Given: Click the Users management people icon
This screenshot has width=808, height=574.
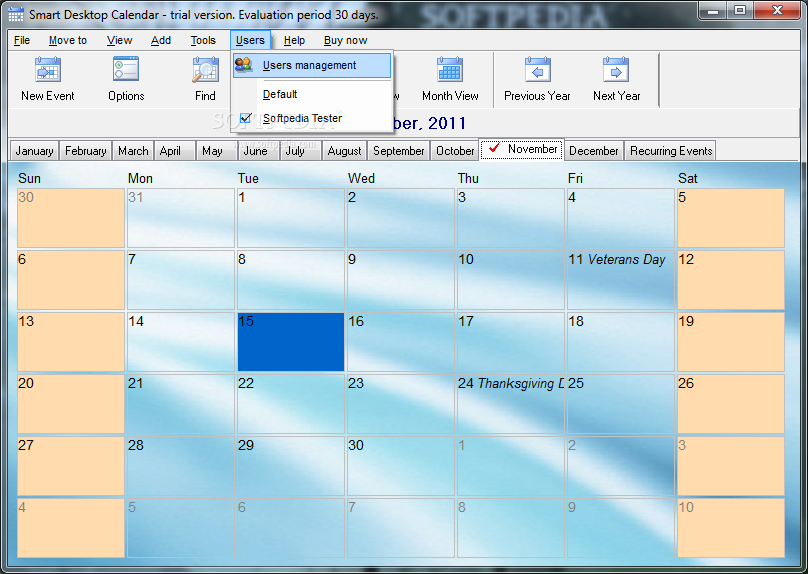Looking at the screenshot, I should pyautogui.click(x=244, y=65).
